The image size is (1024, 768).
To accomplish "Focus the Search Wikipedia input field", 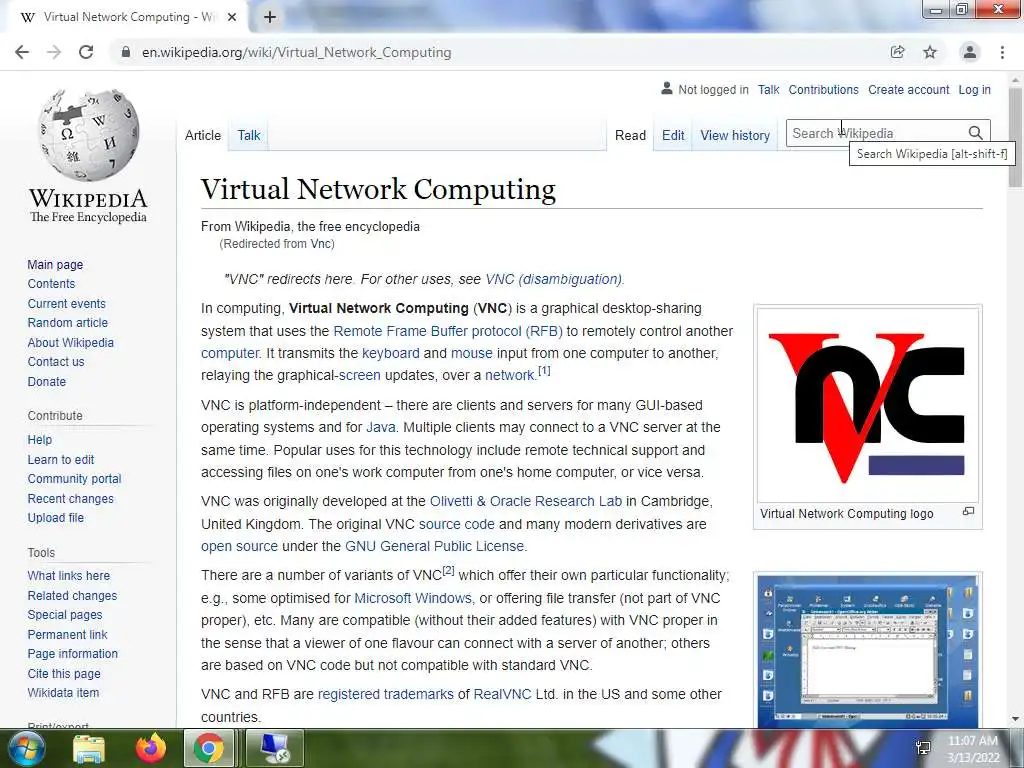I will click(876, 133).
